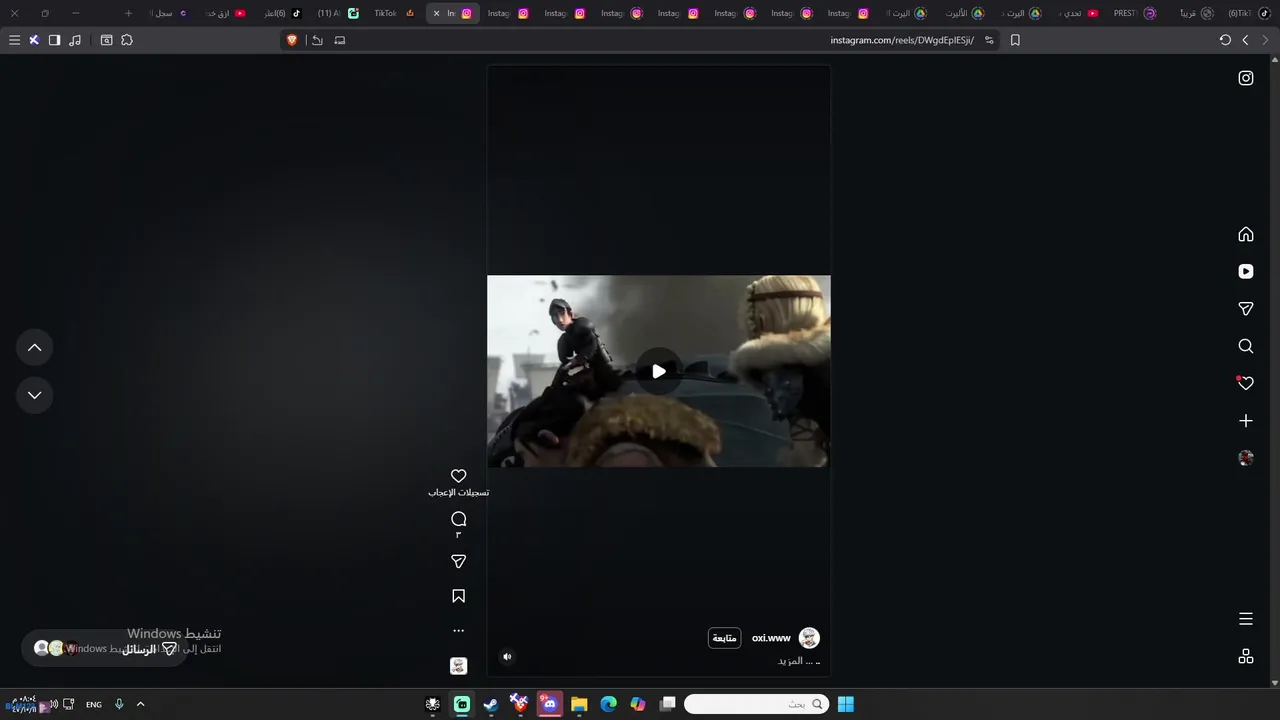Viewport: 1280px width, 720px height.
Task: Open the Reels section in the sidebar
Action: (x=1245, y=271)
